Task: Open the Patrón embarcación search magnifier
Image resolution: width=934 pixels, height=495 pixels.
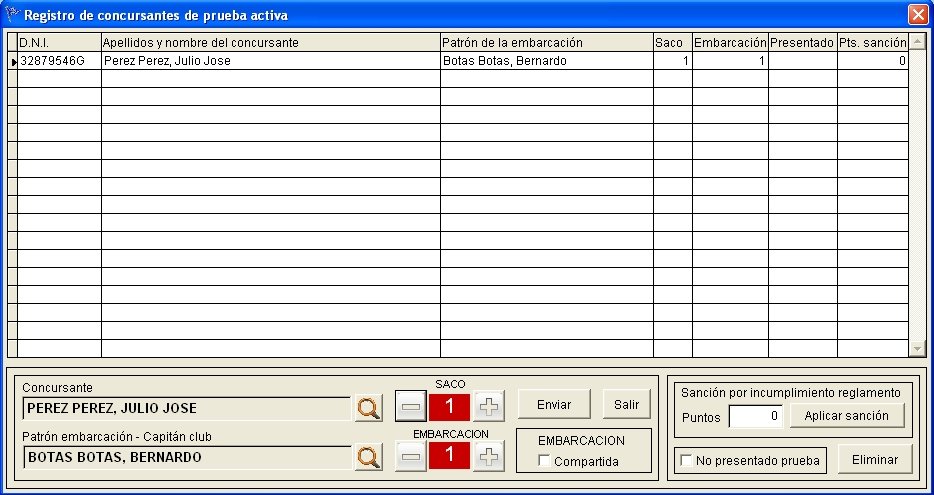Action: [x=369, y=457]
